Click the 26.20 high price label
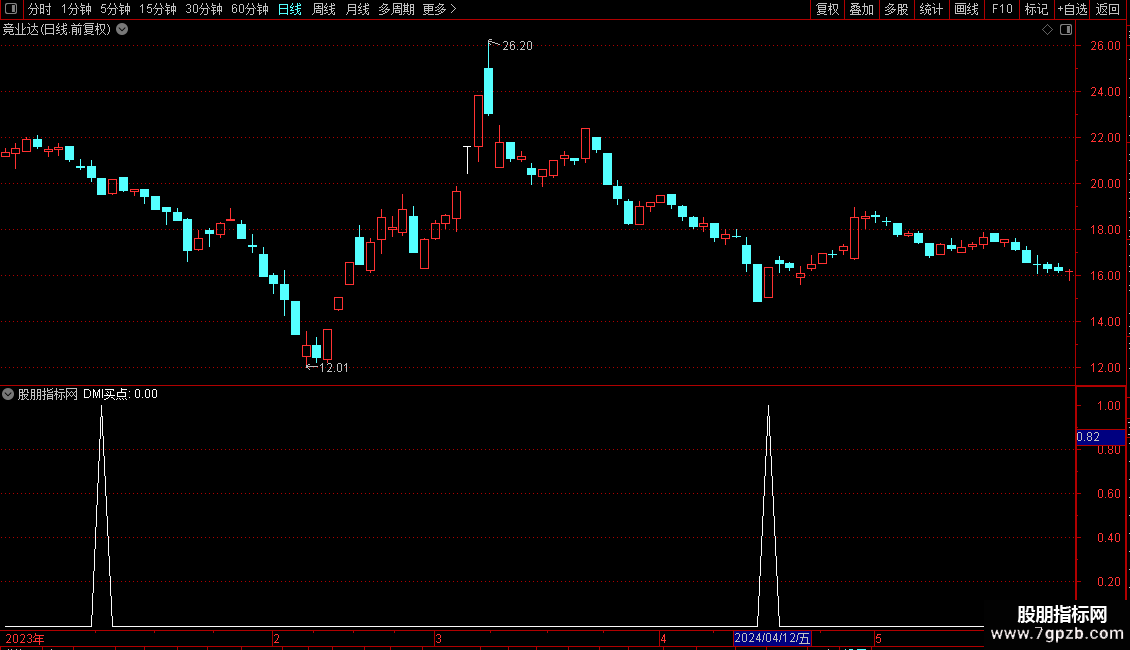1130x650 pixels. (517, 46)
